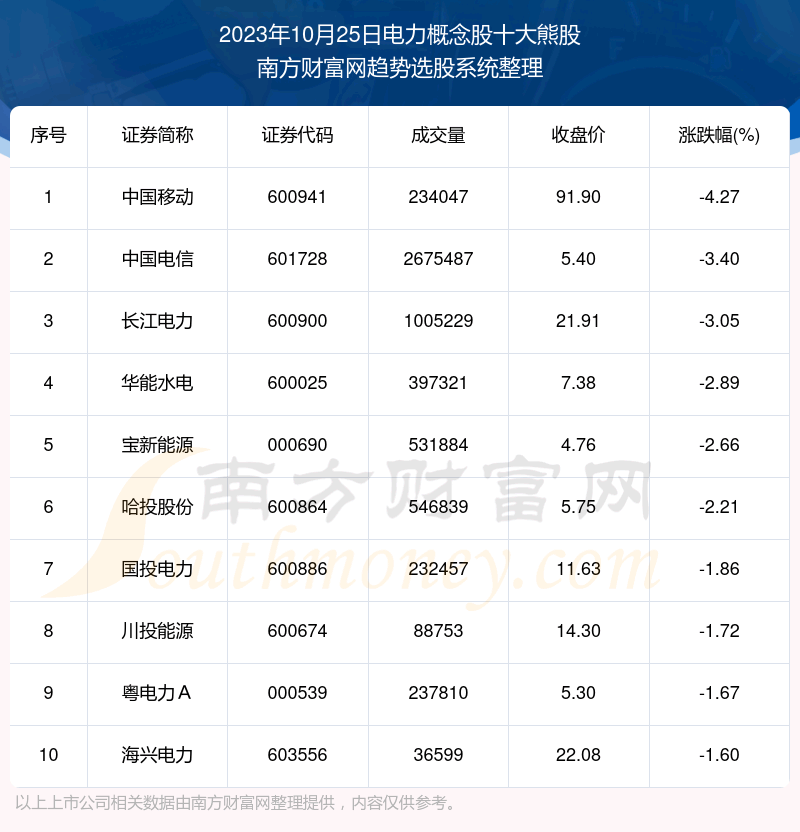This screenshot has width=800, height=832.
Task: Click stock code 600941
Action: click(x=297, y=197)
